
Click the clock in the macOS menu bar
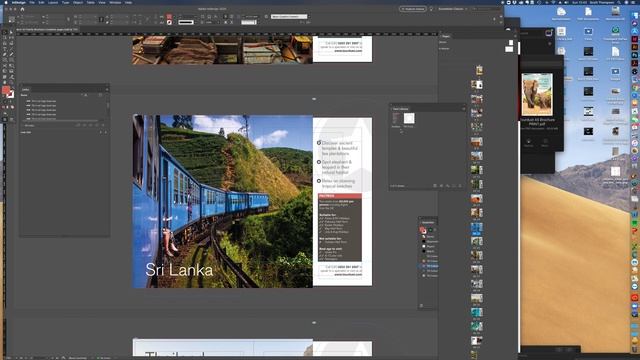580,2
